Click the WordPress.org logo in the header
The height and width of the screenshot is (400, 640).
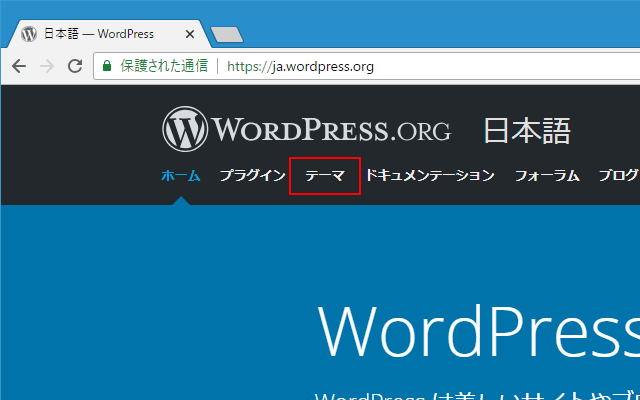click(x=307, y=129)
